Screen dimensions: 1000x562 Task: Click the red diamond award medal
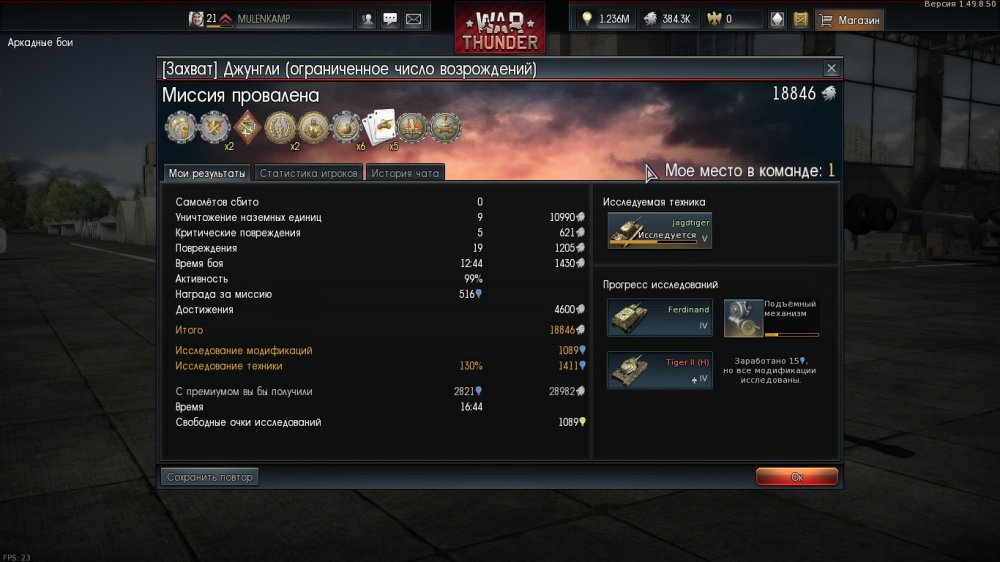click(247, 128)
